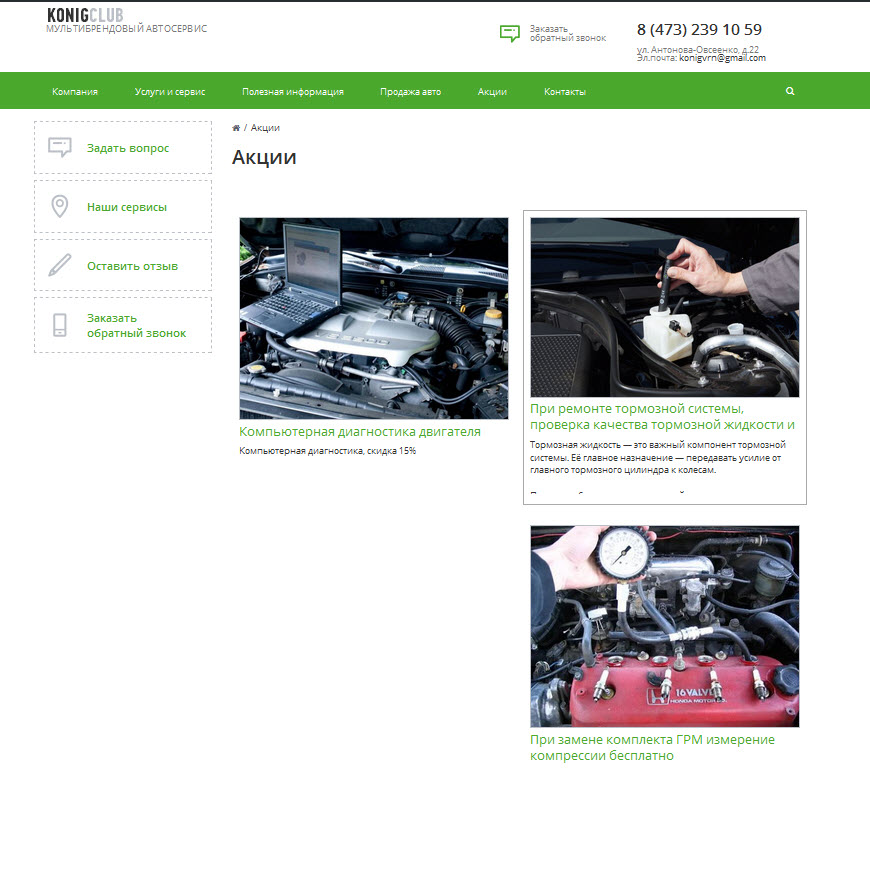Click the phone icon beside sidebar Заказать обратный звонок
The width and height of the screenshot is (870, 869).
[x=60, y=325]
